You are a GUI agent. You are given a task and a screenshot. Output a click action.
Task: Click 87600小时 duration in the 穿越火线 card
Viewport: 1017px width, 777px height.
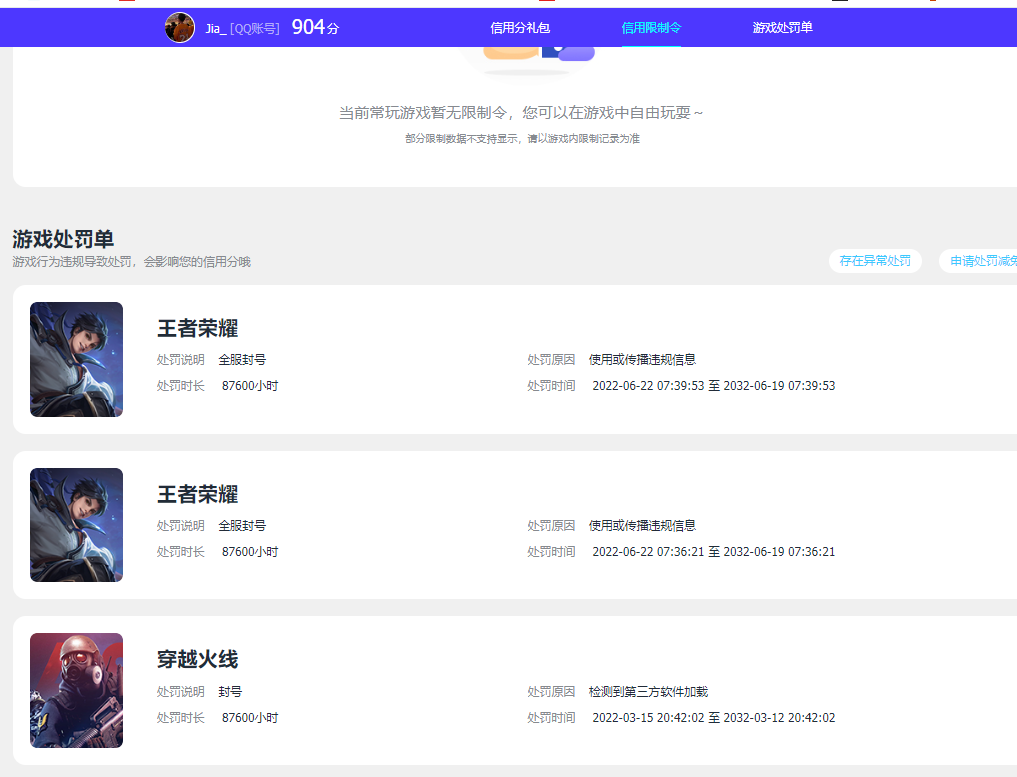(x=250, y=718)
